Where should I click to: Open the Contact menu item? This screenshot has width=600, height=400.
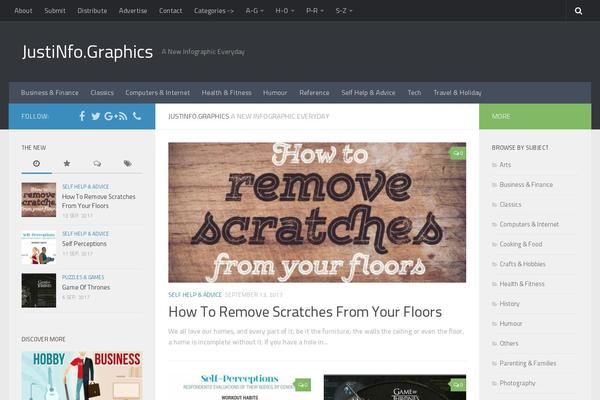(170, 11)
